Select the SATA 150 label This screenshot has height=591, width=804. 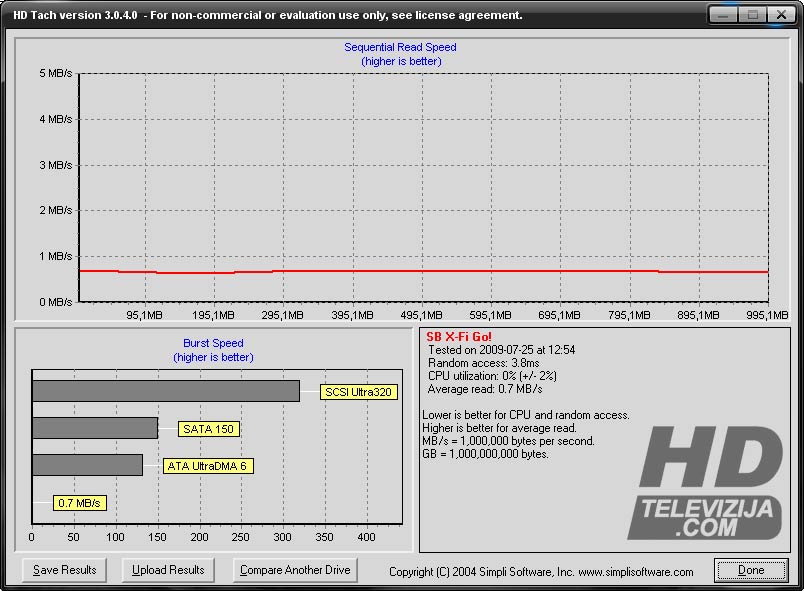click(x=208, y=429)
